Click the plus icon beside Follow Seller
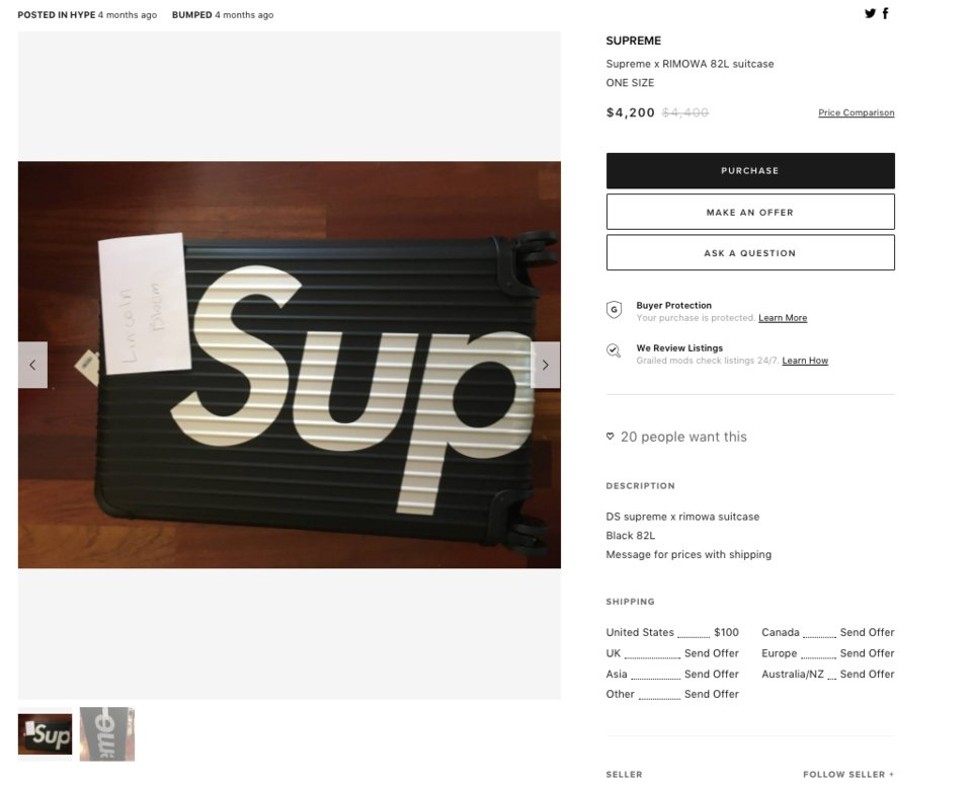Viewport: 972px width, 785px height. tap(891, 774)
